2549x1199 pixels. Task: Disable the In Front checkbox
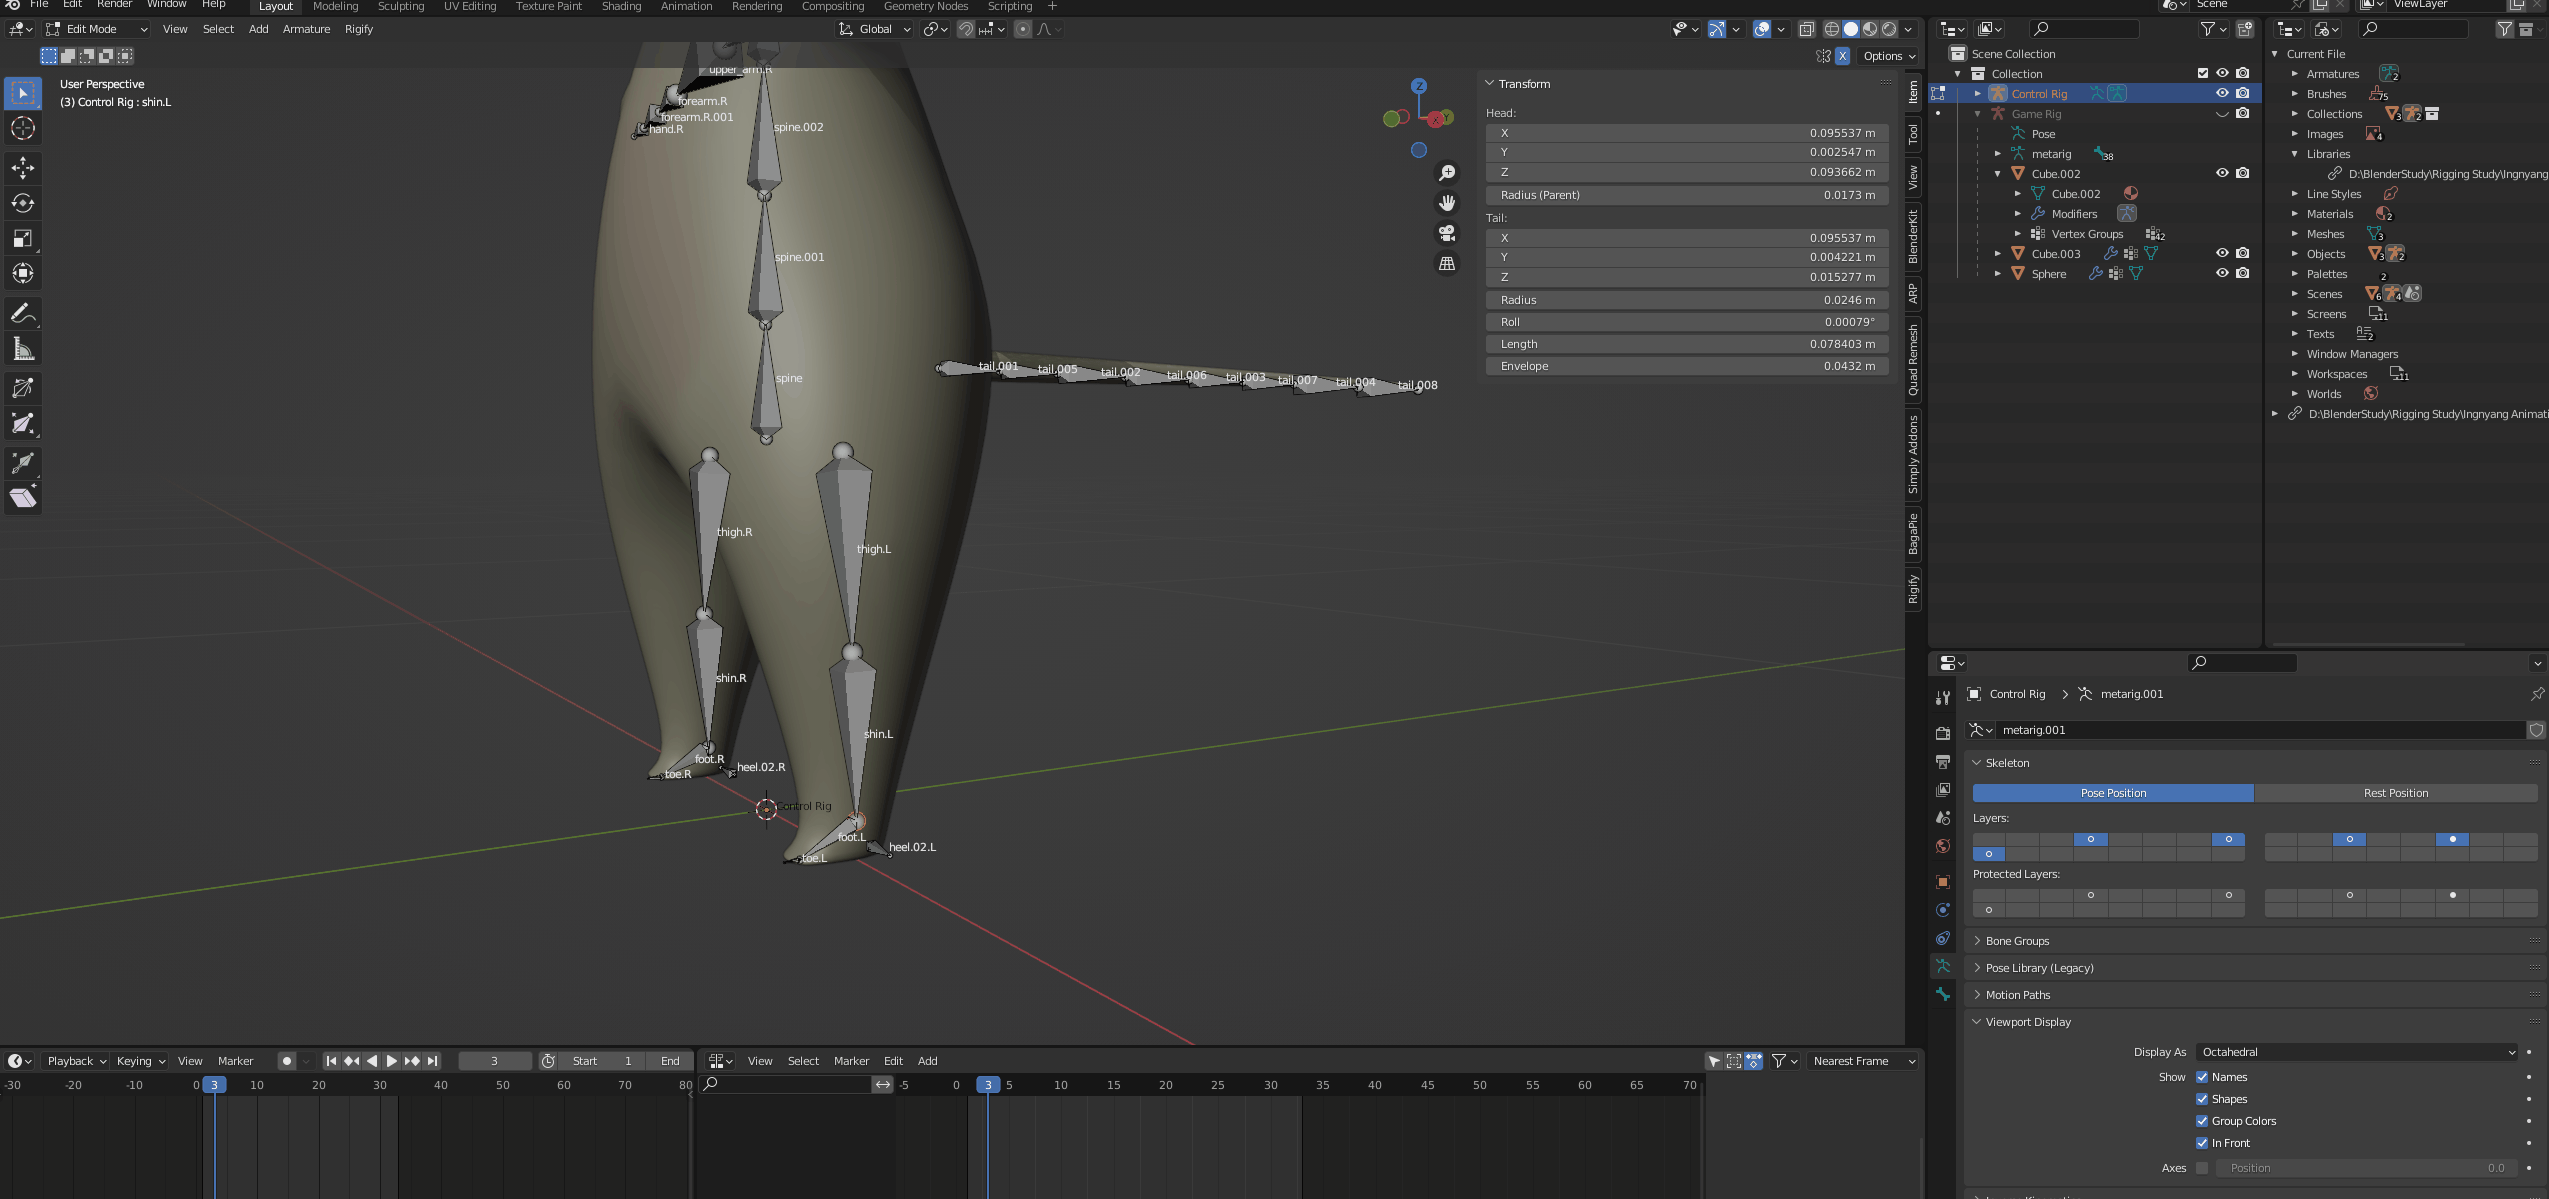(2201, 1143)
